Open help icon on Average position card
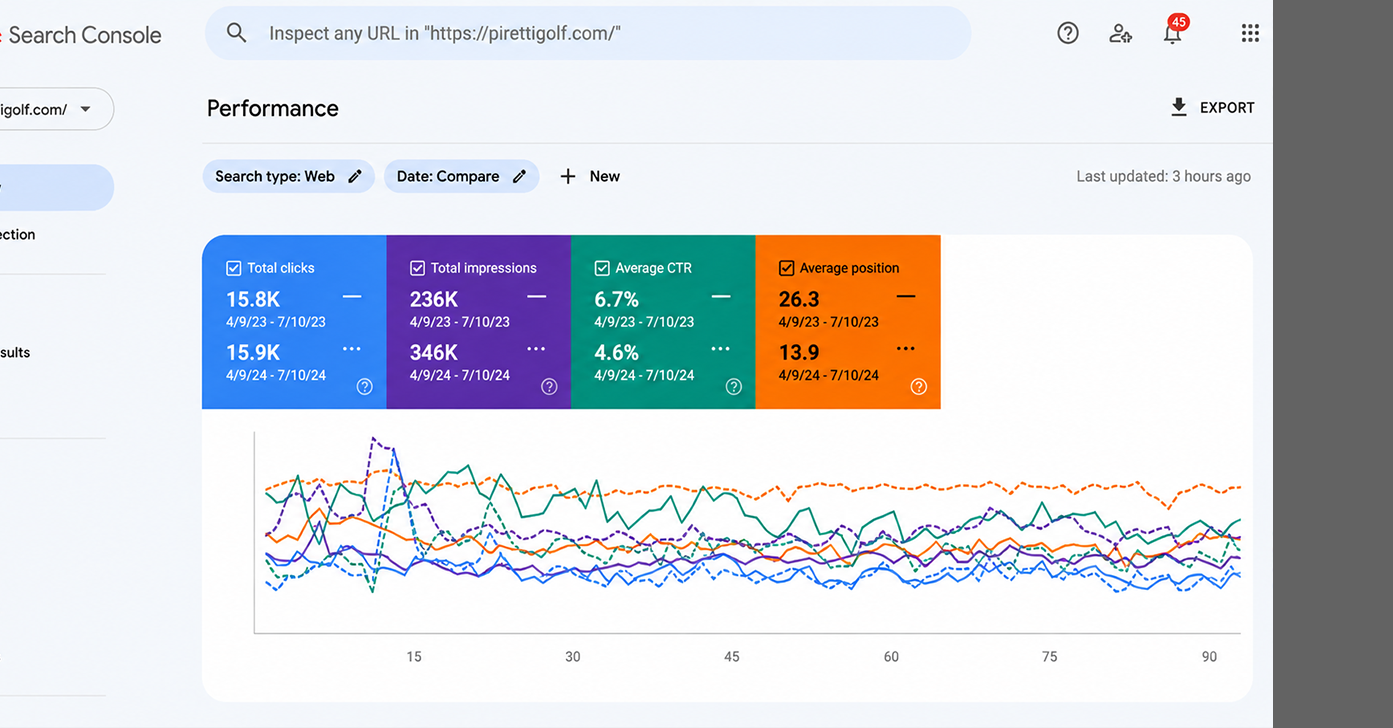Screen dimensions: 1393x728 (x=919, y=387)
